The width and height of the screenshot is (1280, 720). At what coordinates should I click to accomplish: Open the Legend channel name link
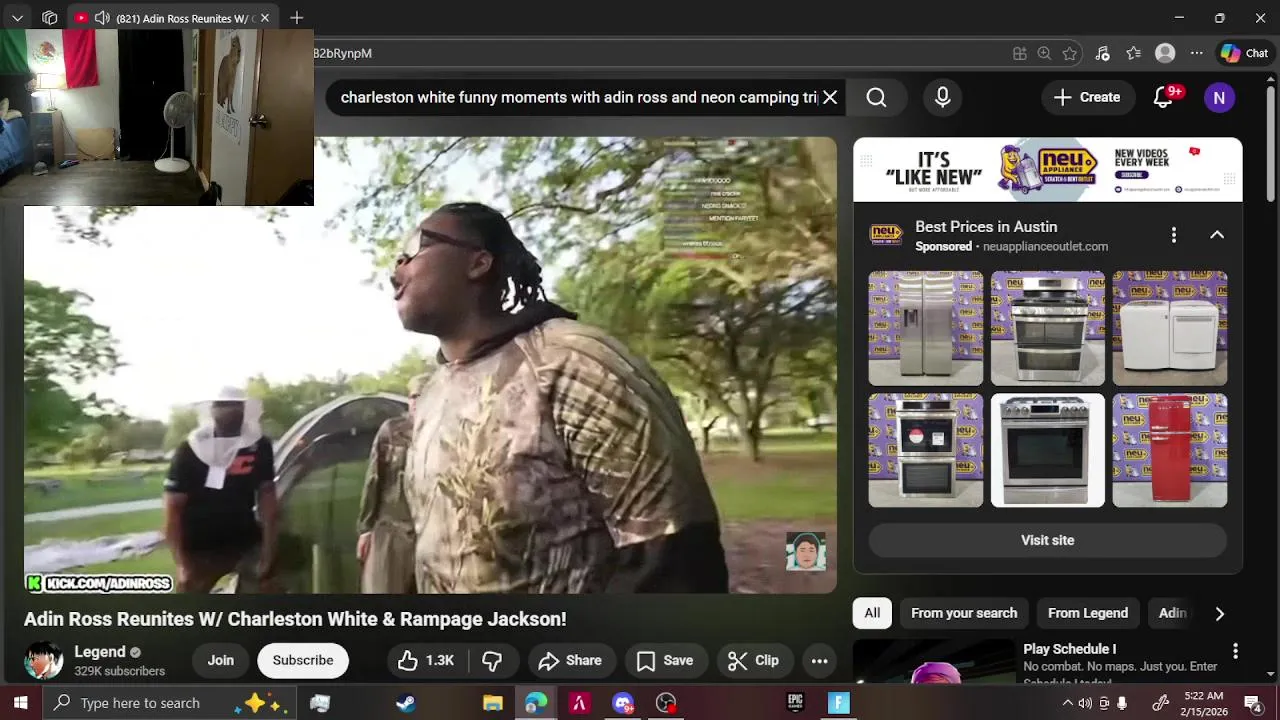[x=100, y=652]
